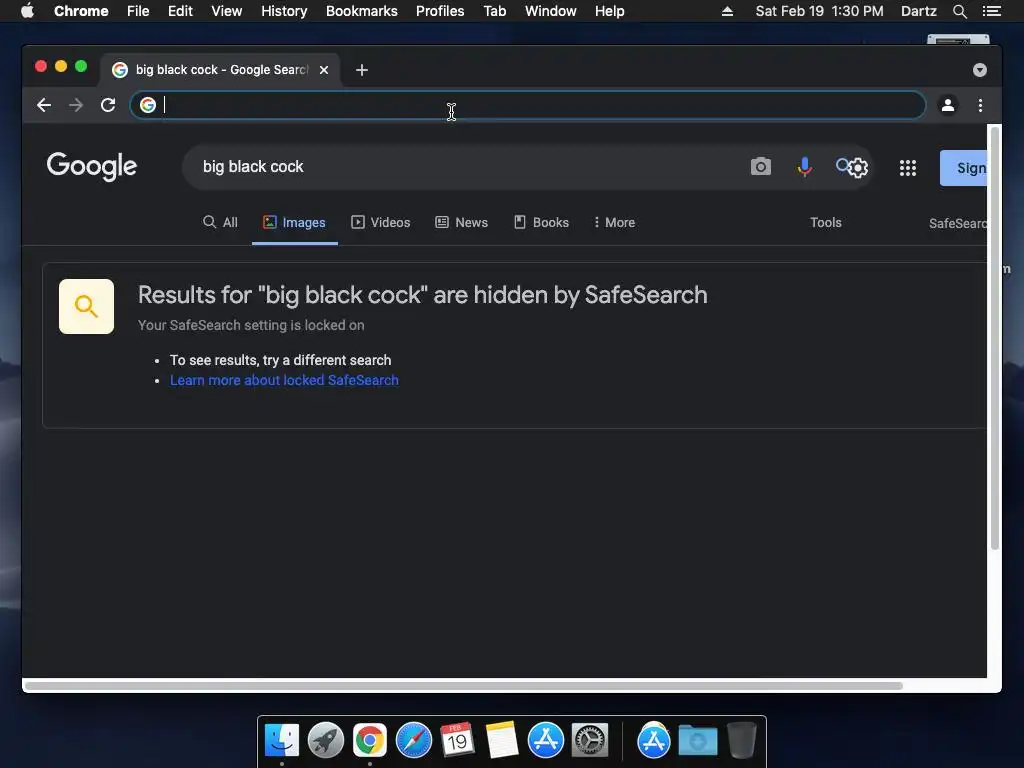The height and width of the screenshot is (768, 1024).
Task: Open the Google apps grid
Action: (x=908, y=168)
